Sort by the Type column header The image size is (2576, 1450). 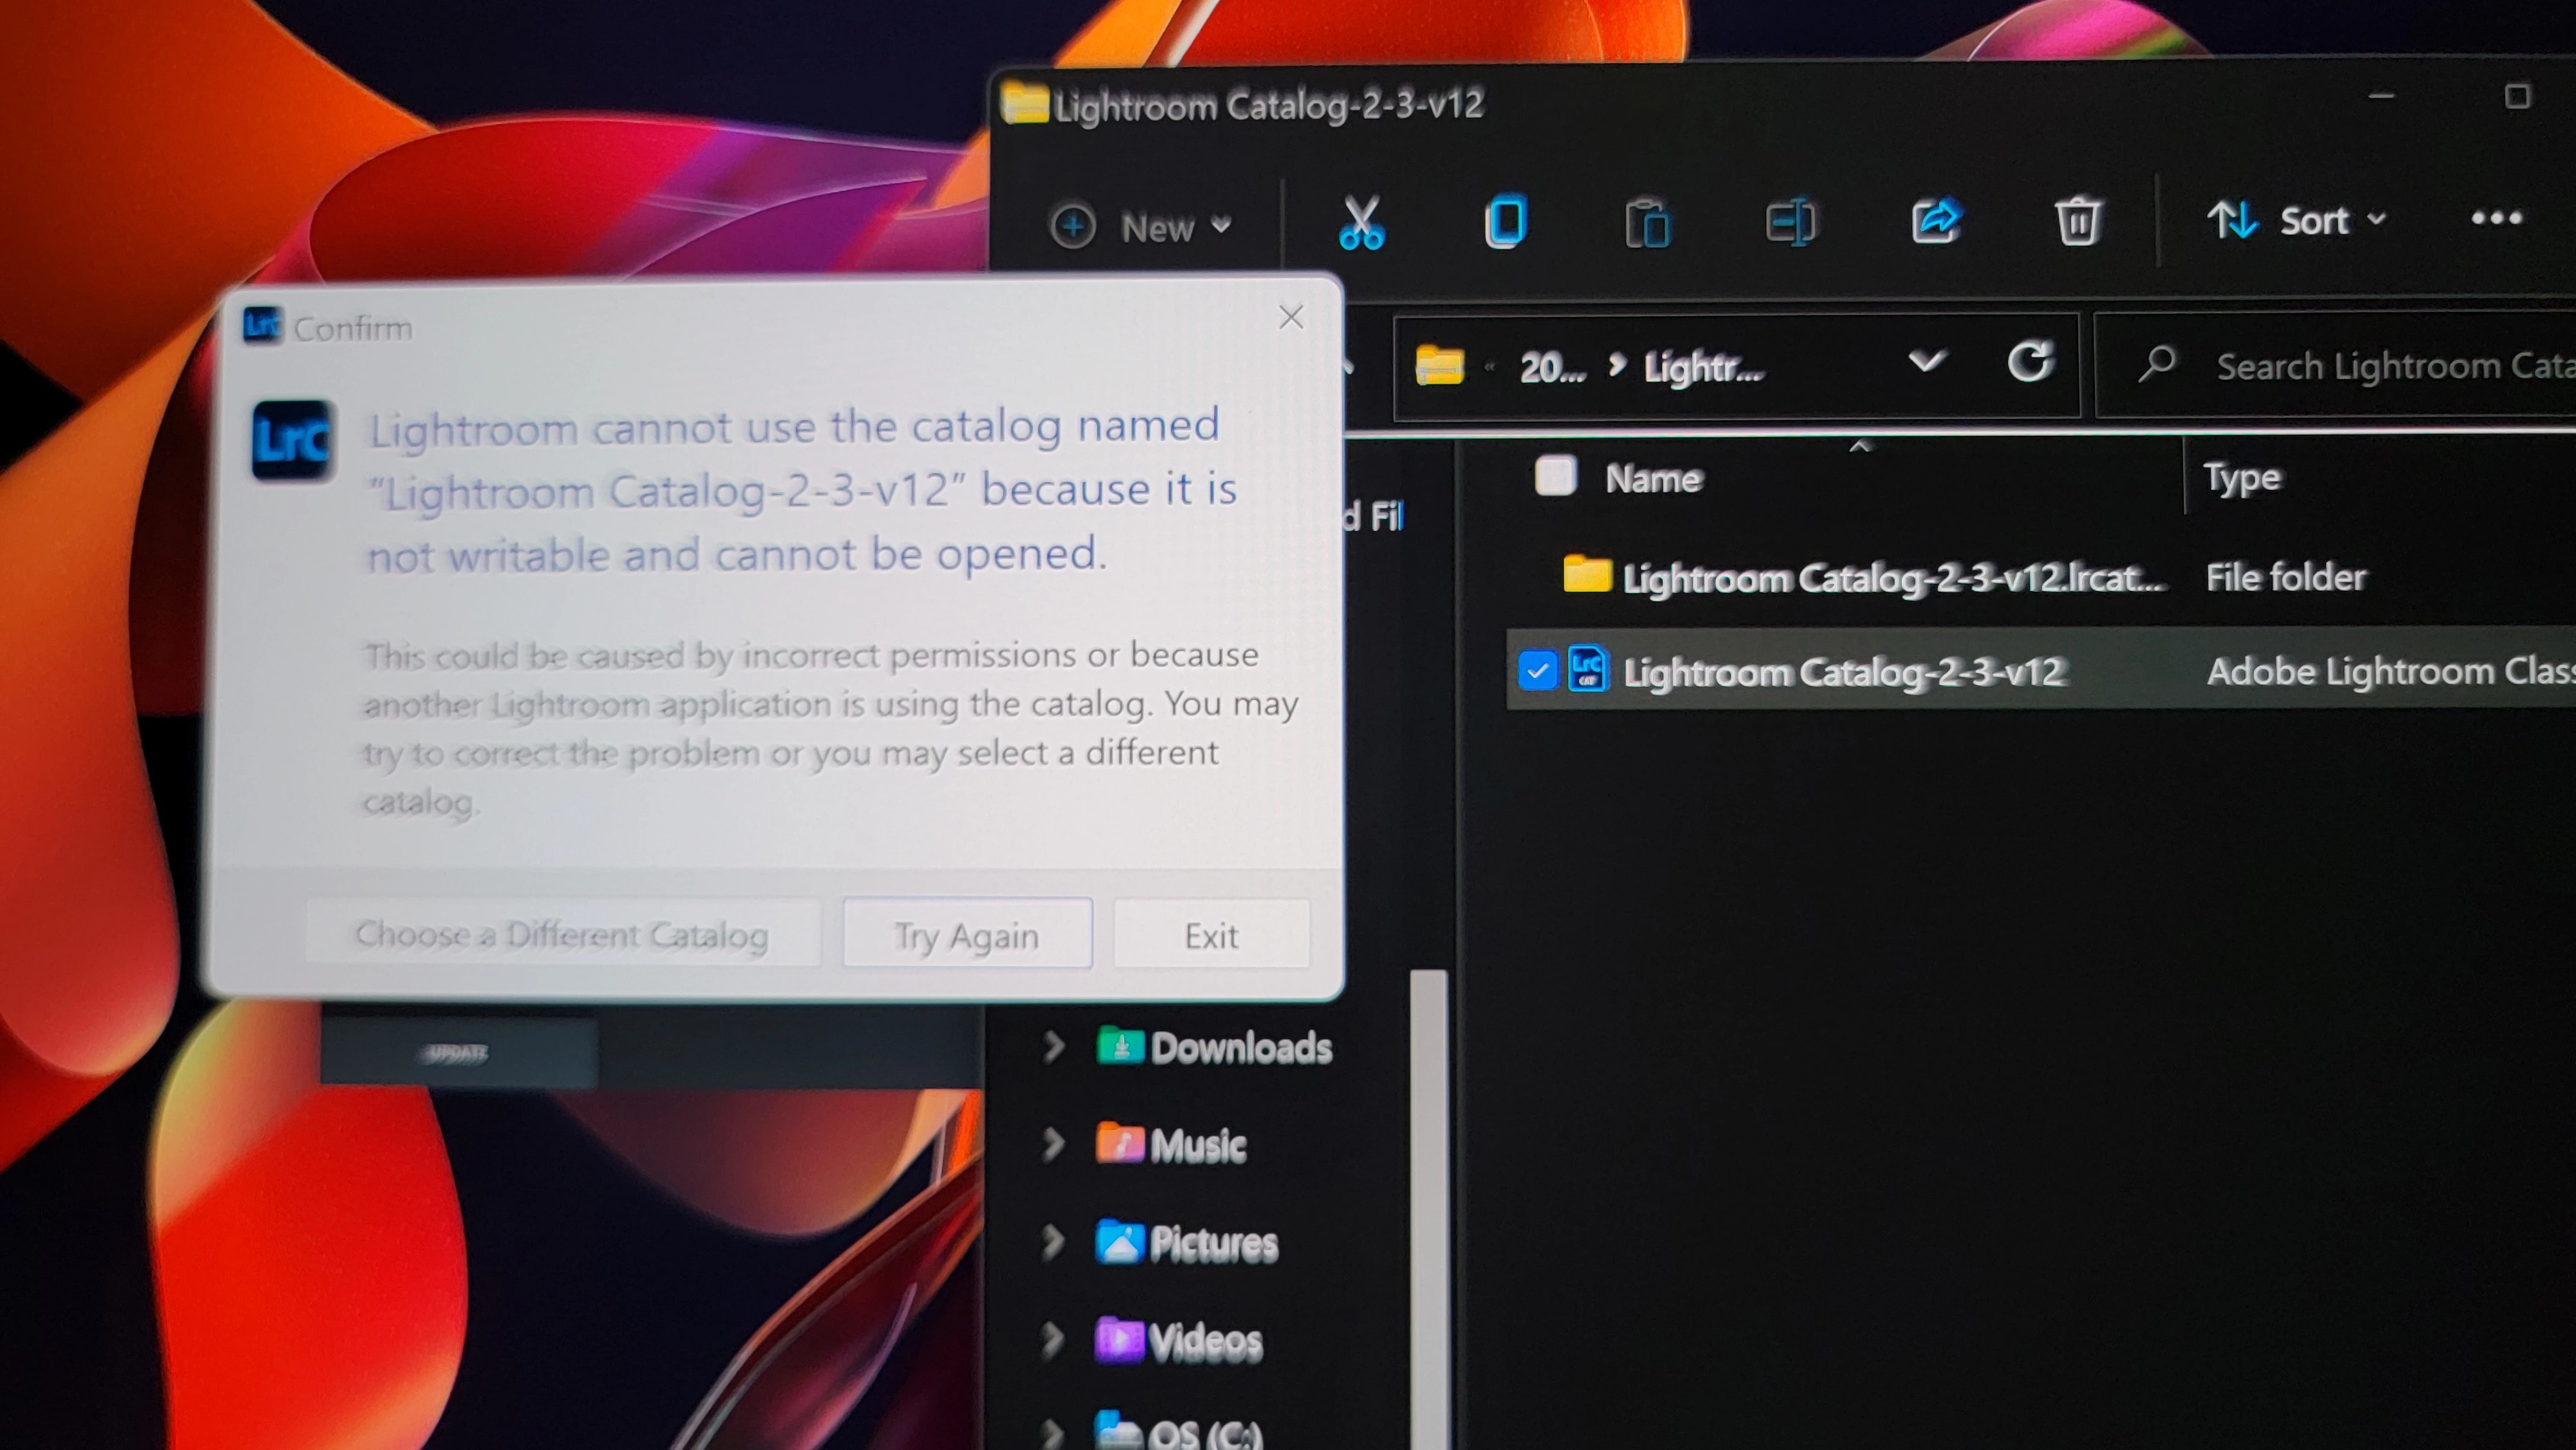click(2242, 477)
